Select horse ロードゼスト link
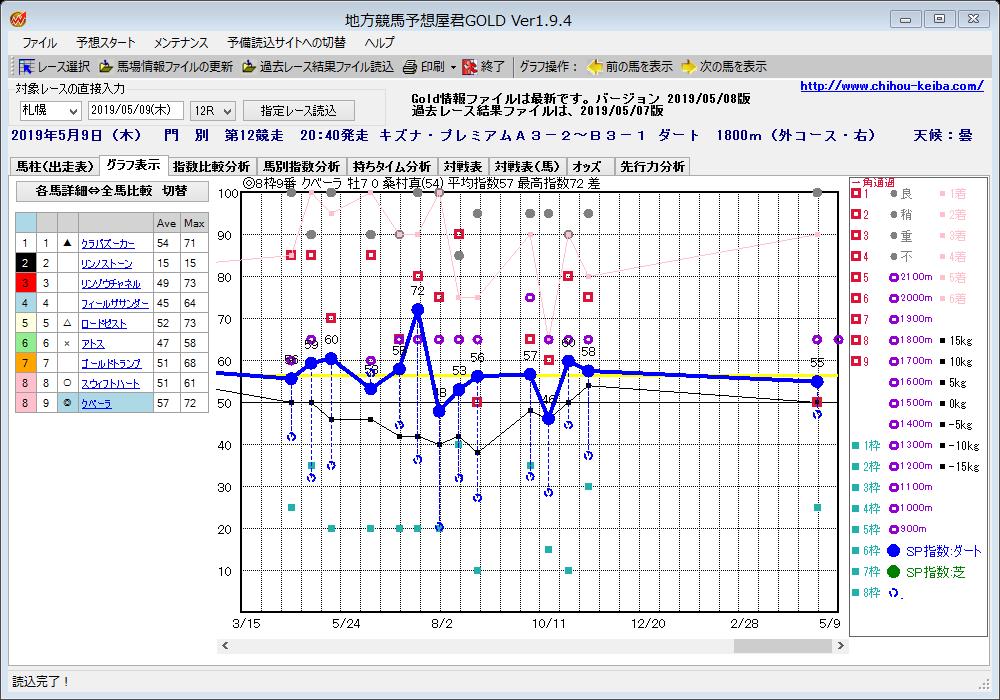 [x=103, y=323]
